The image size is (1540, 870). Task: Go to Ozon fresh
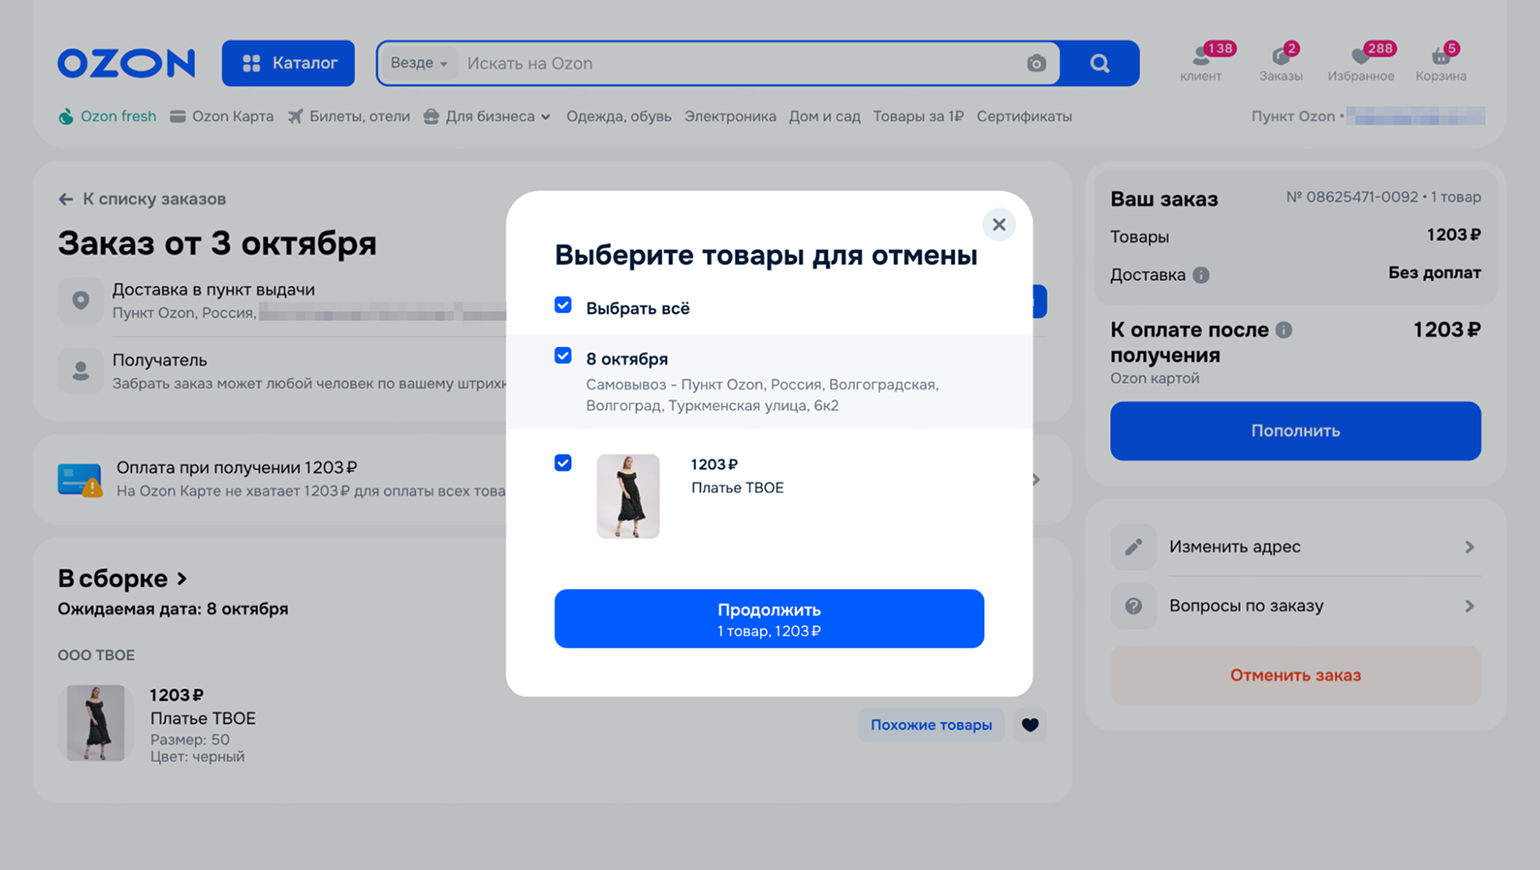(x=107, y=116)
